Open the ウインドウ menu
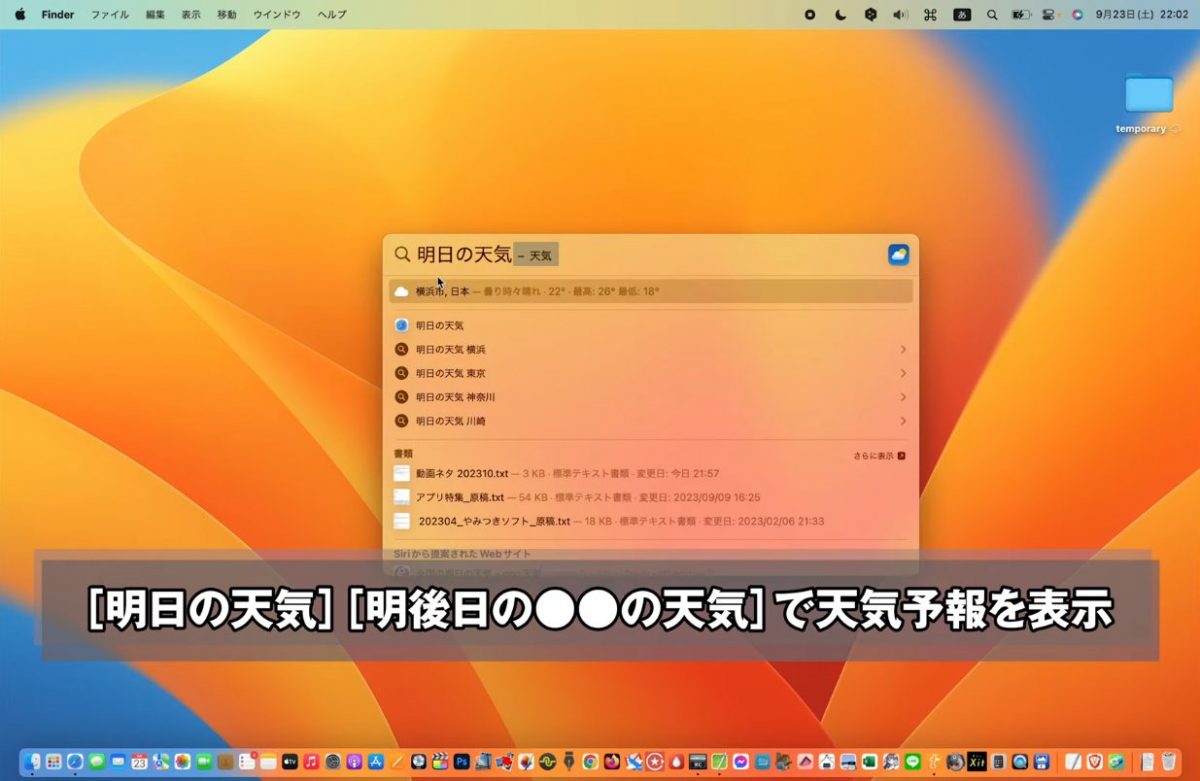1200x781 pixels. [x=277, y=15]
